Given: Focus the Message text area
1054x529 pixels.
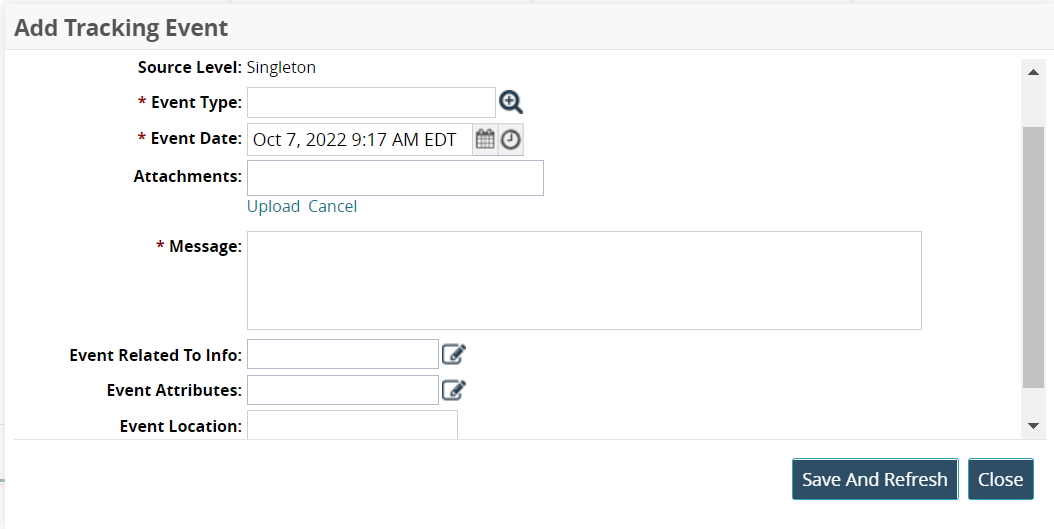Looking at the screenshot, I should (584, 280).
